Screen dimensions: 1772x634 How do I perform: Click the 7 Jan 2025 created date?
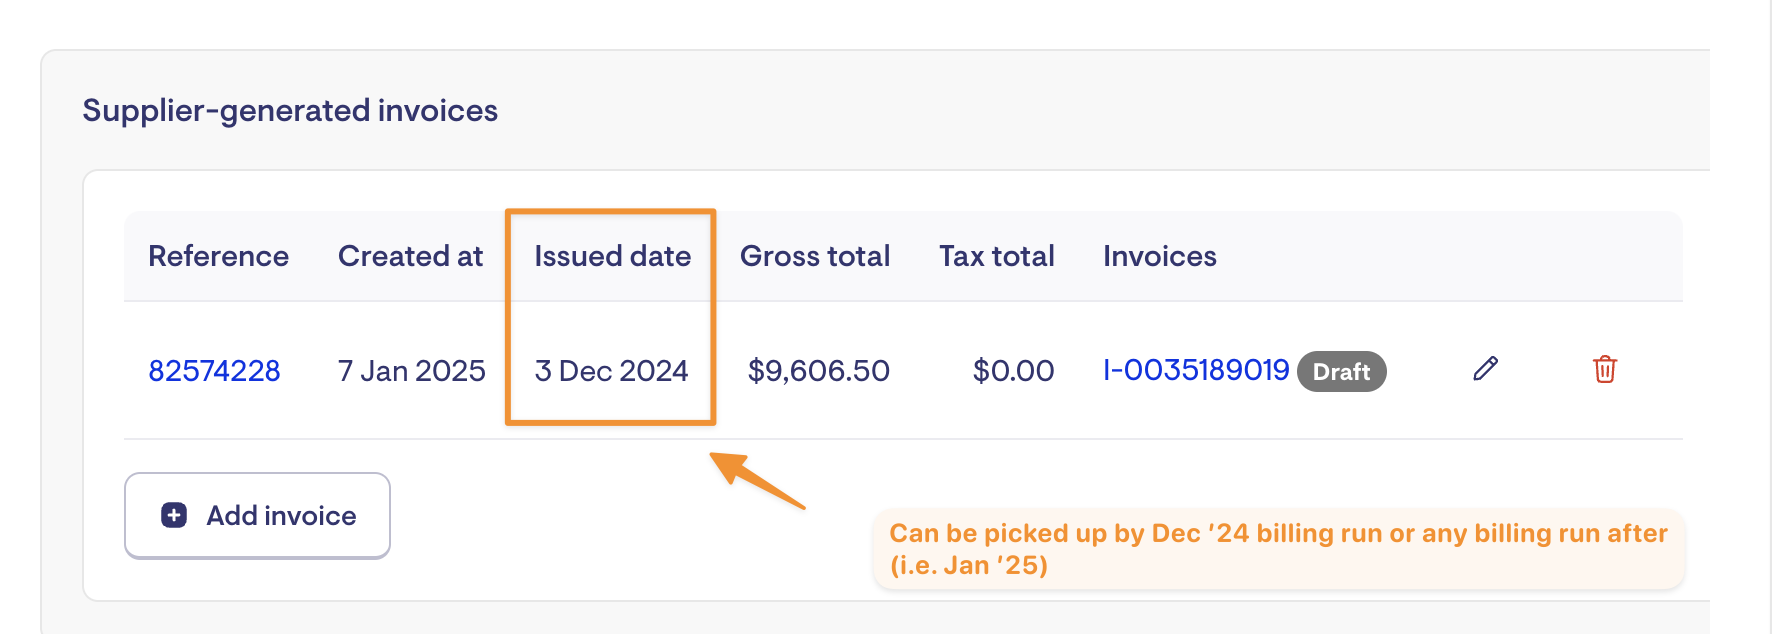[412, 371]
